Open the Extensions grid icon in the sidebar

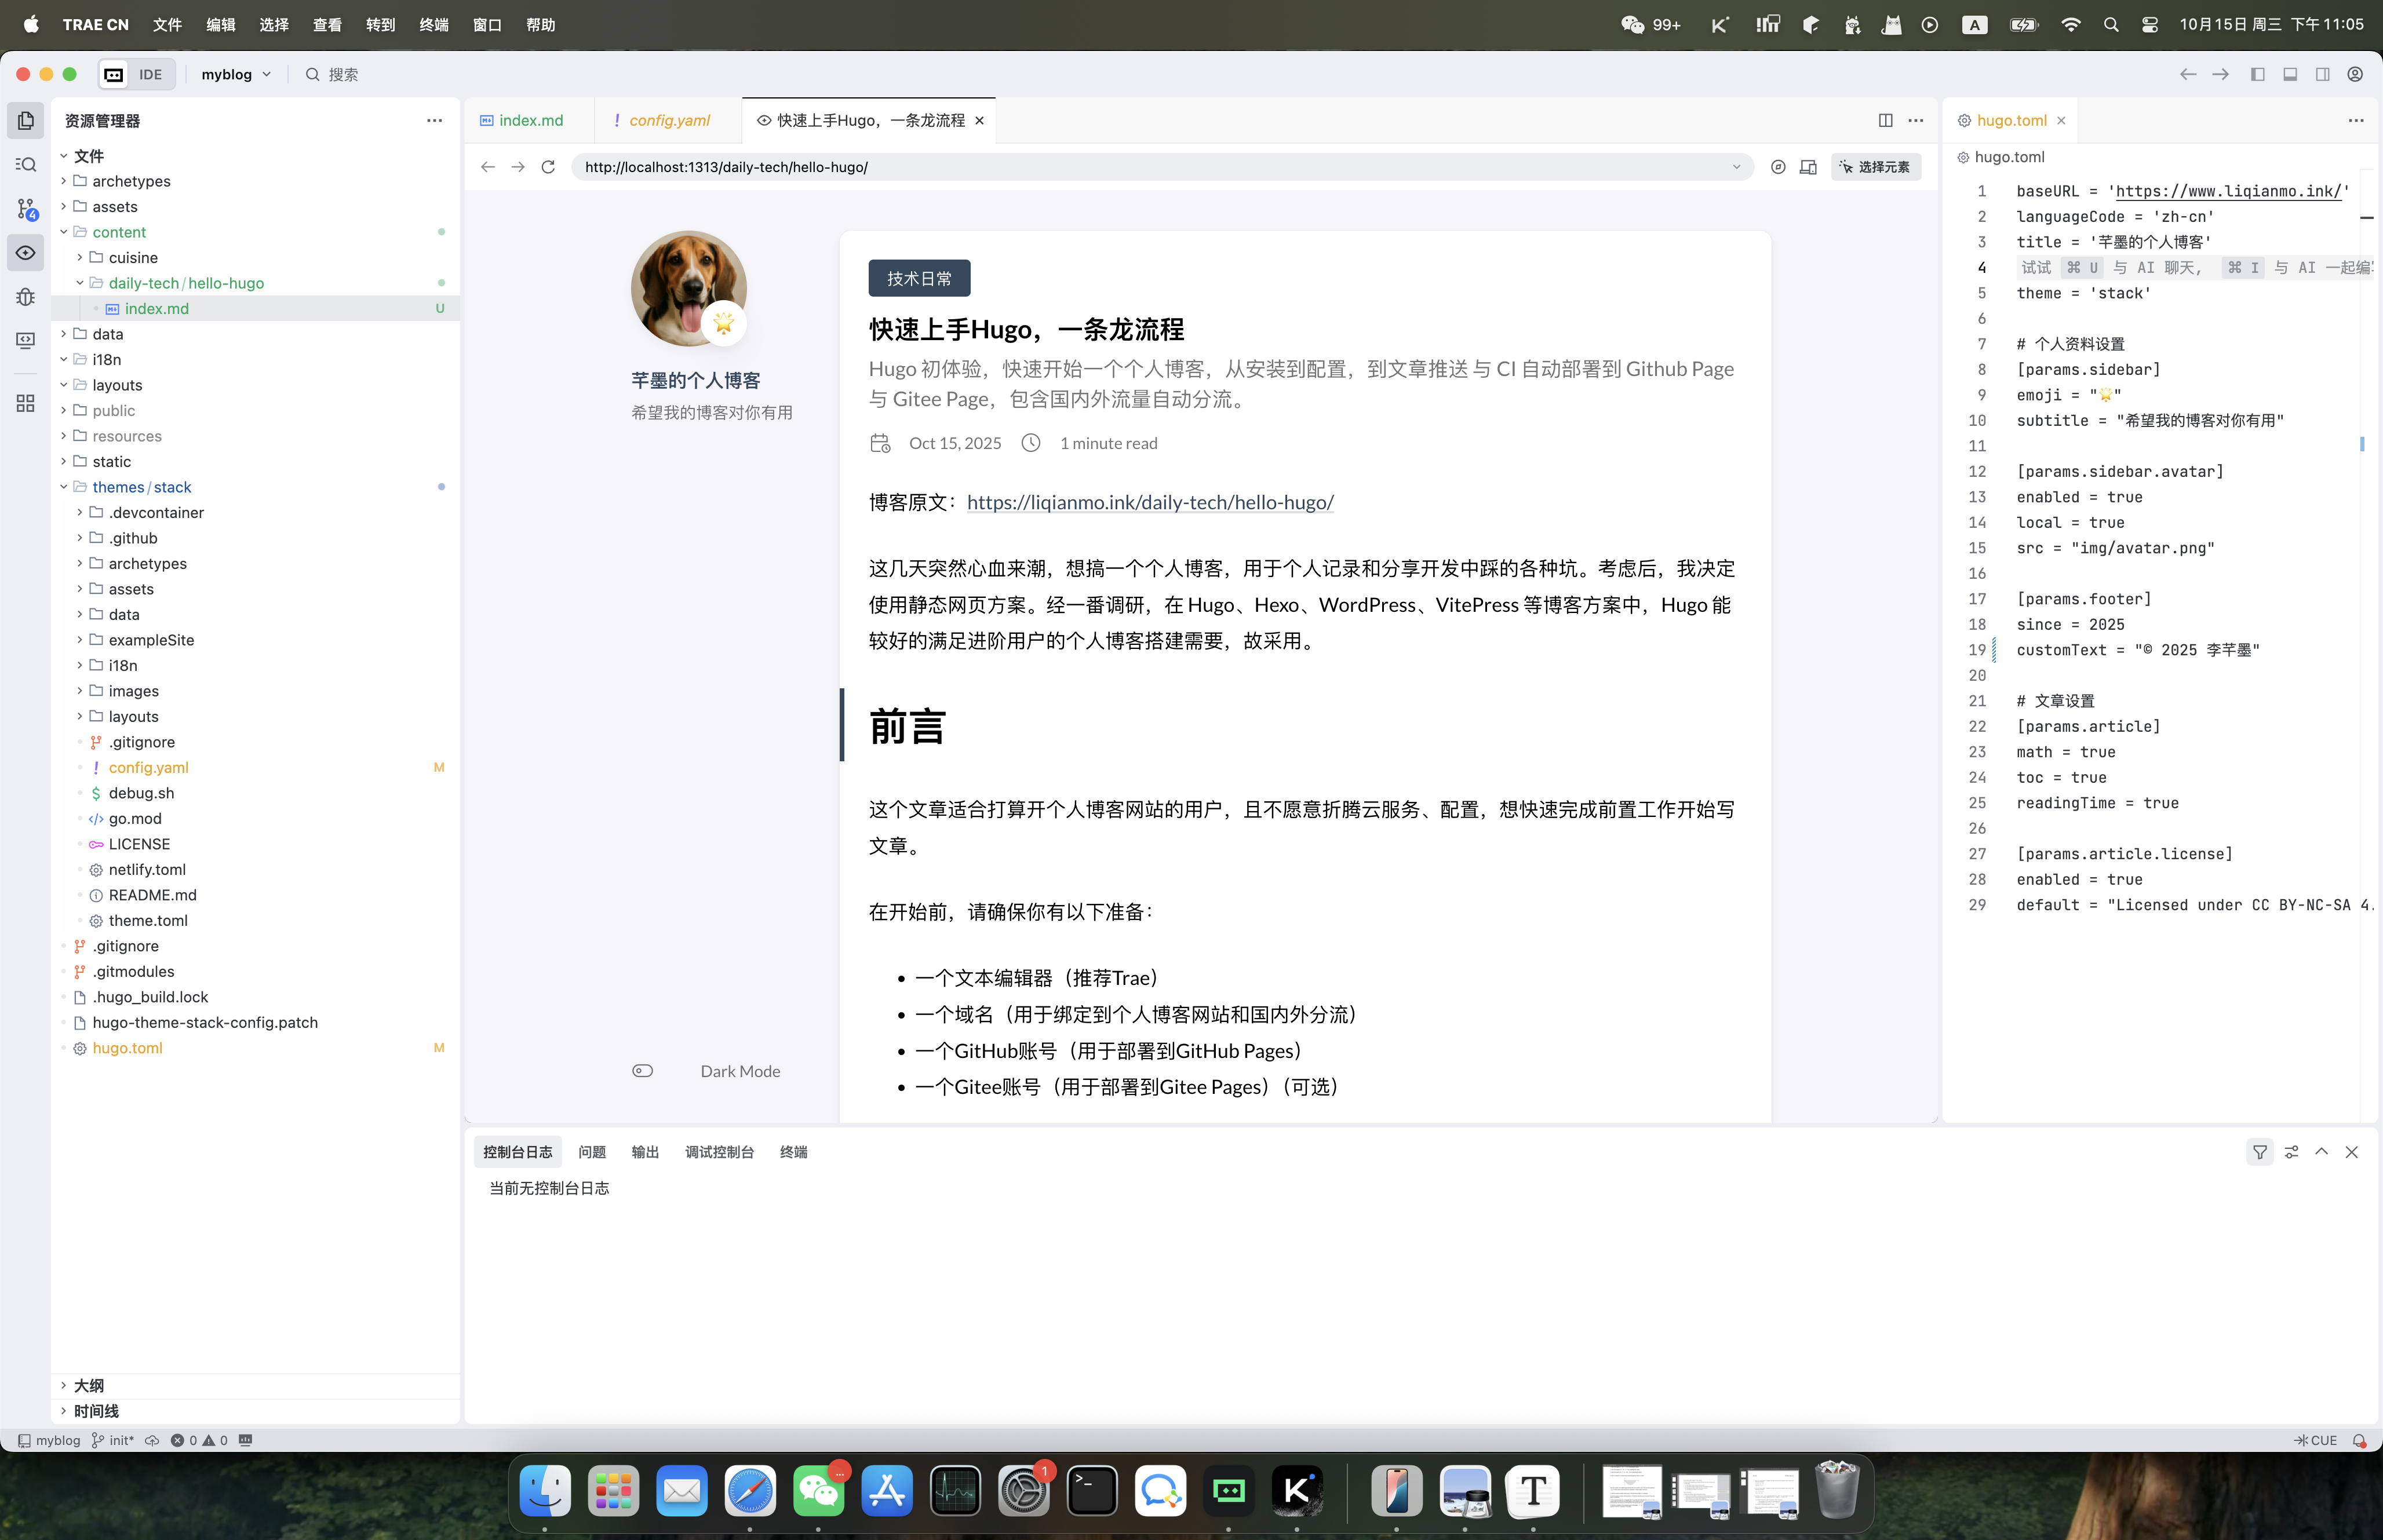[26, 403]
